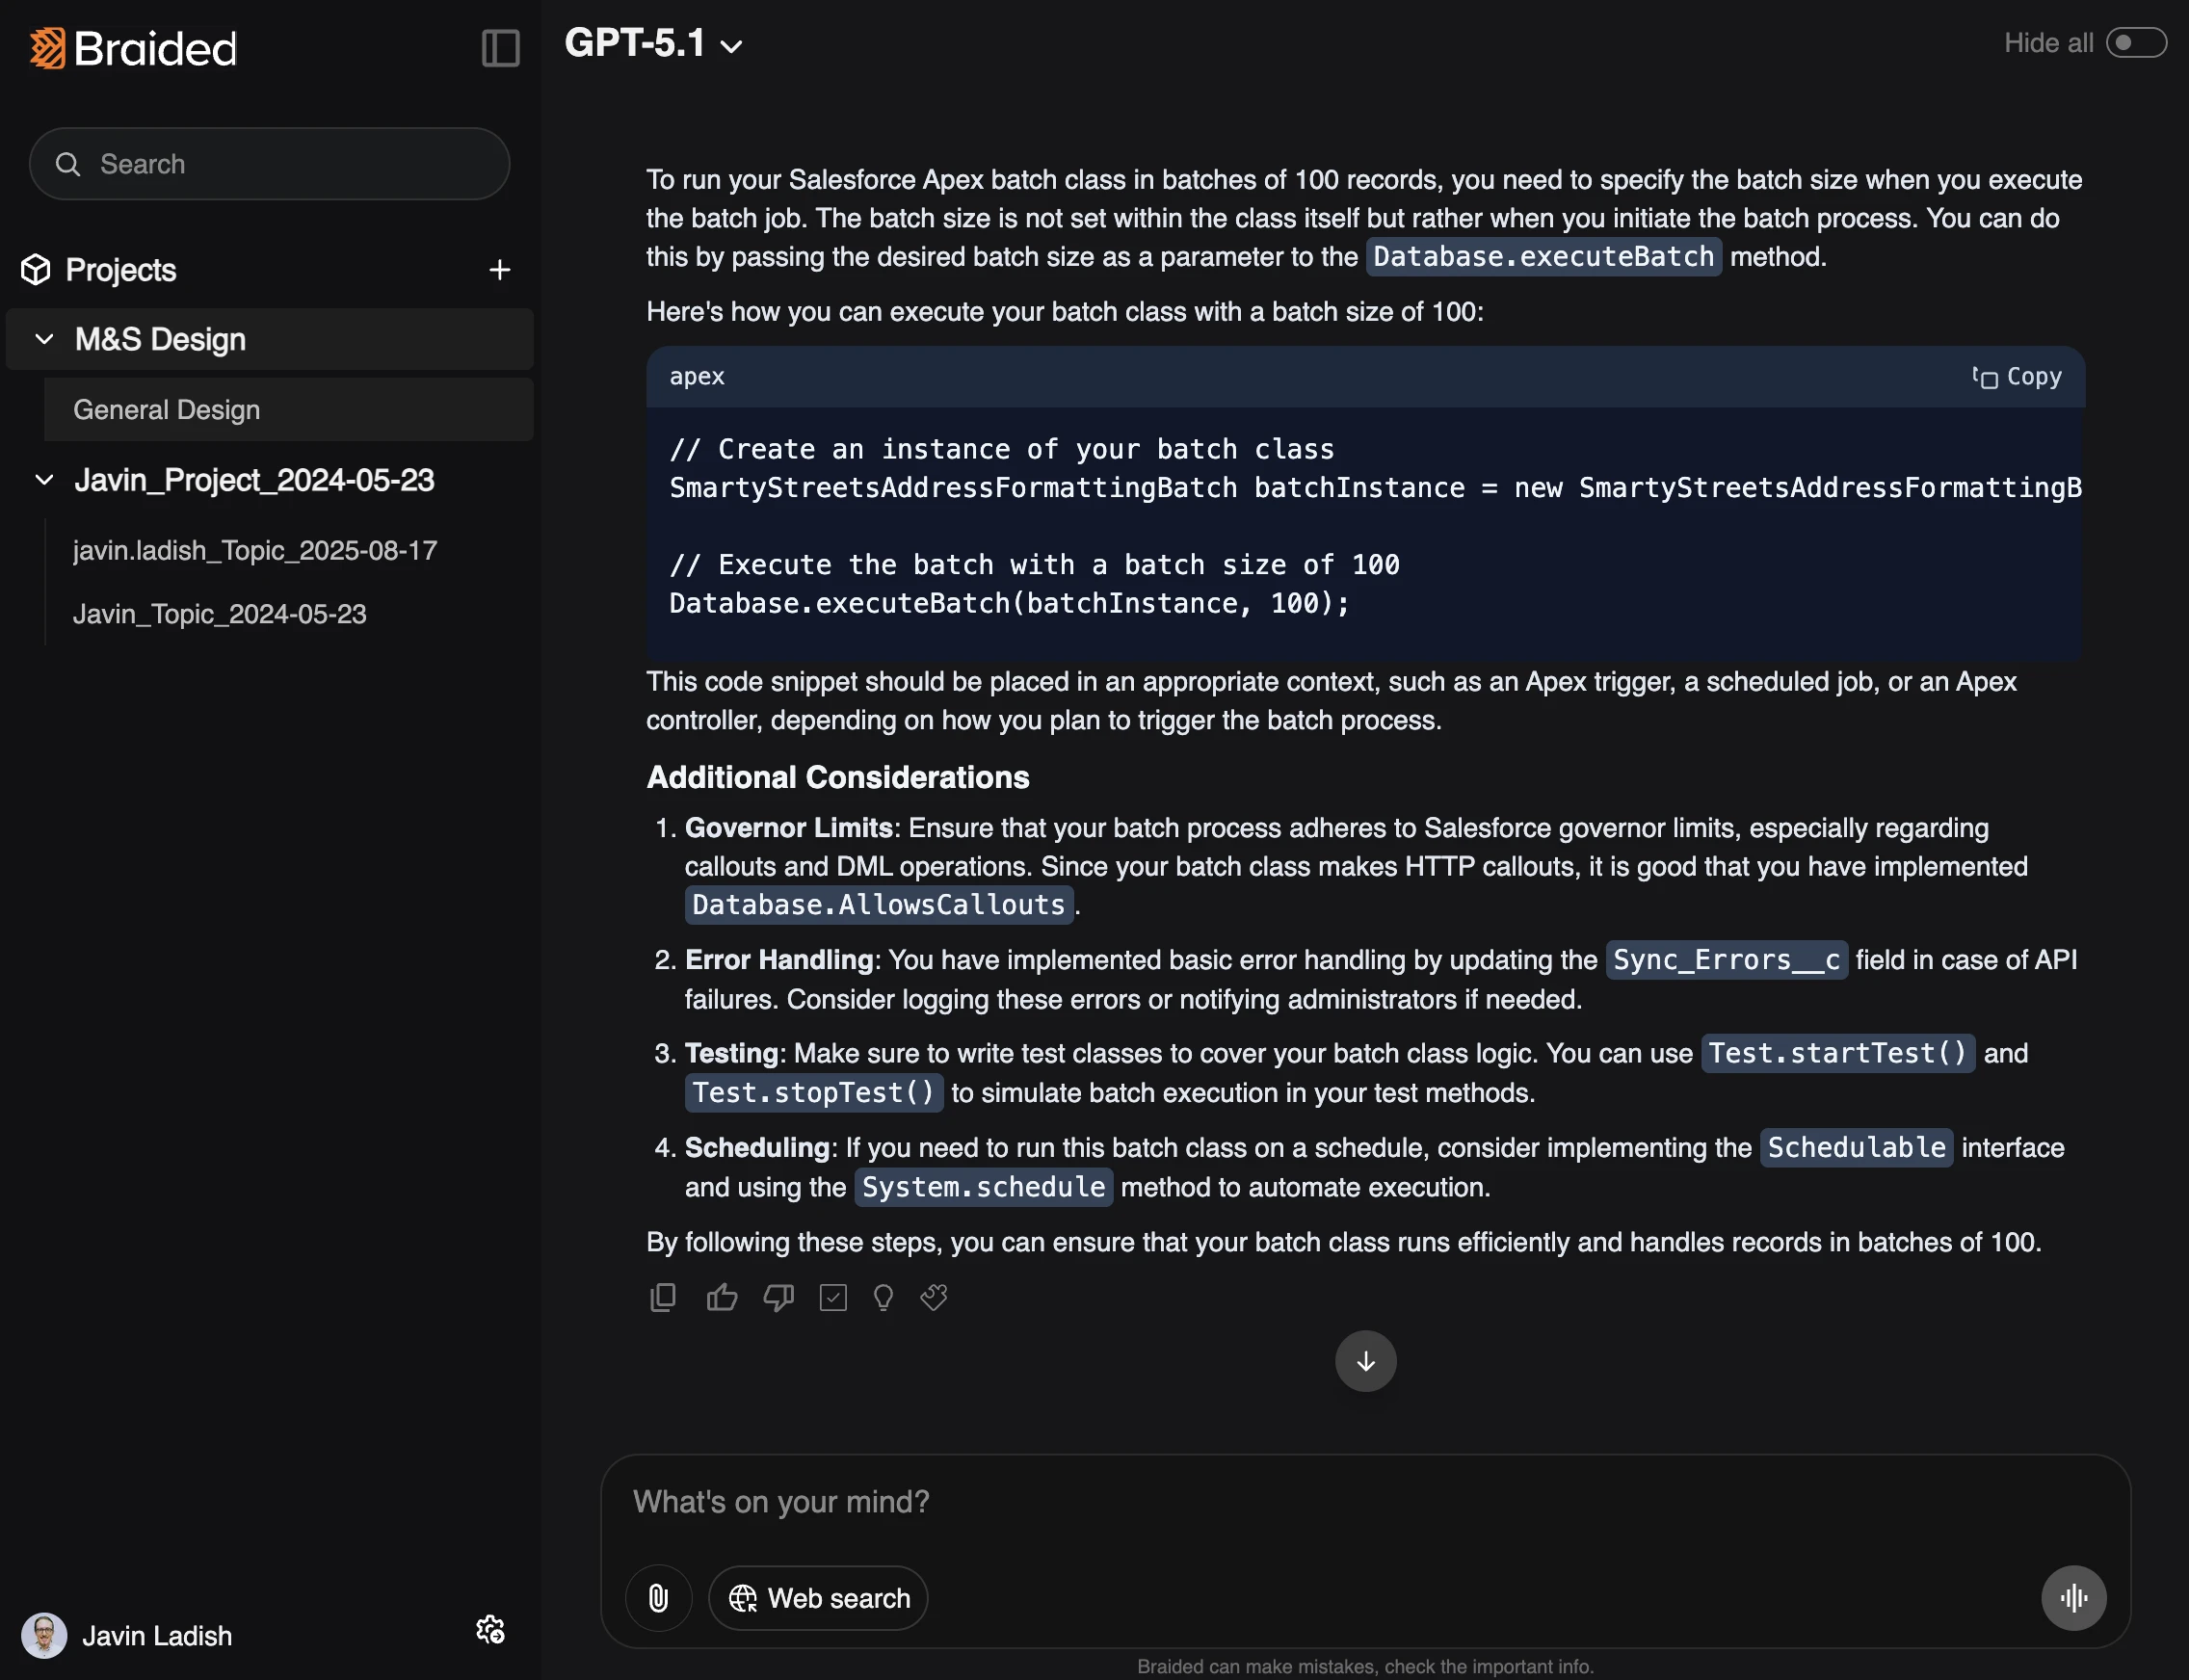
Task: Click the lightbulb icon below the response
Action: (883, 1297)
